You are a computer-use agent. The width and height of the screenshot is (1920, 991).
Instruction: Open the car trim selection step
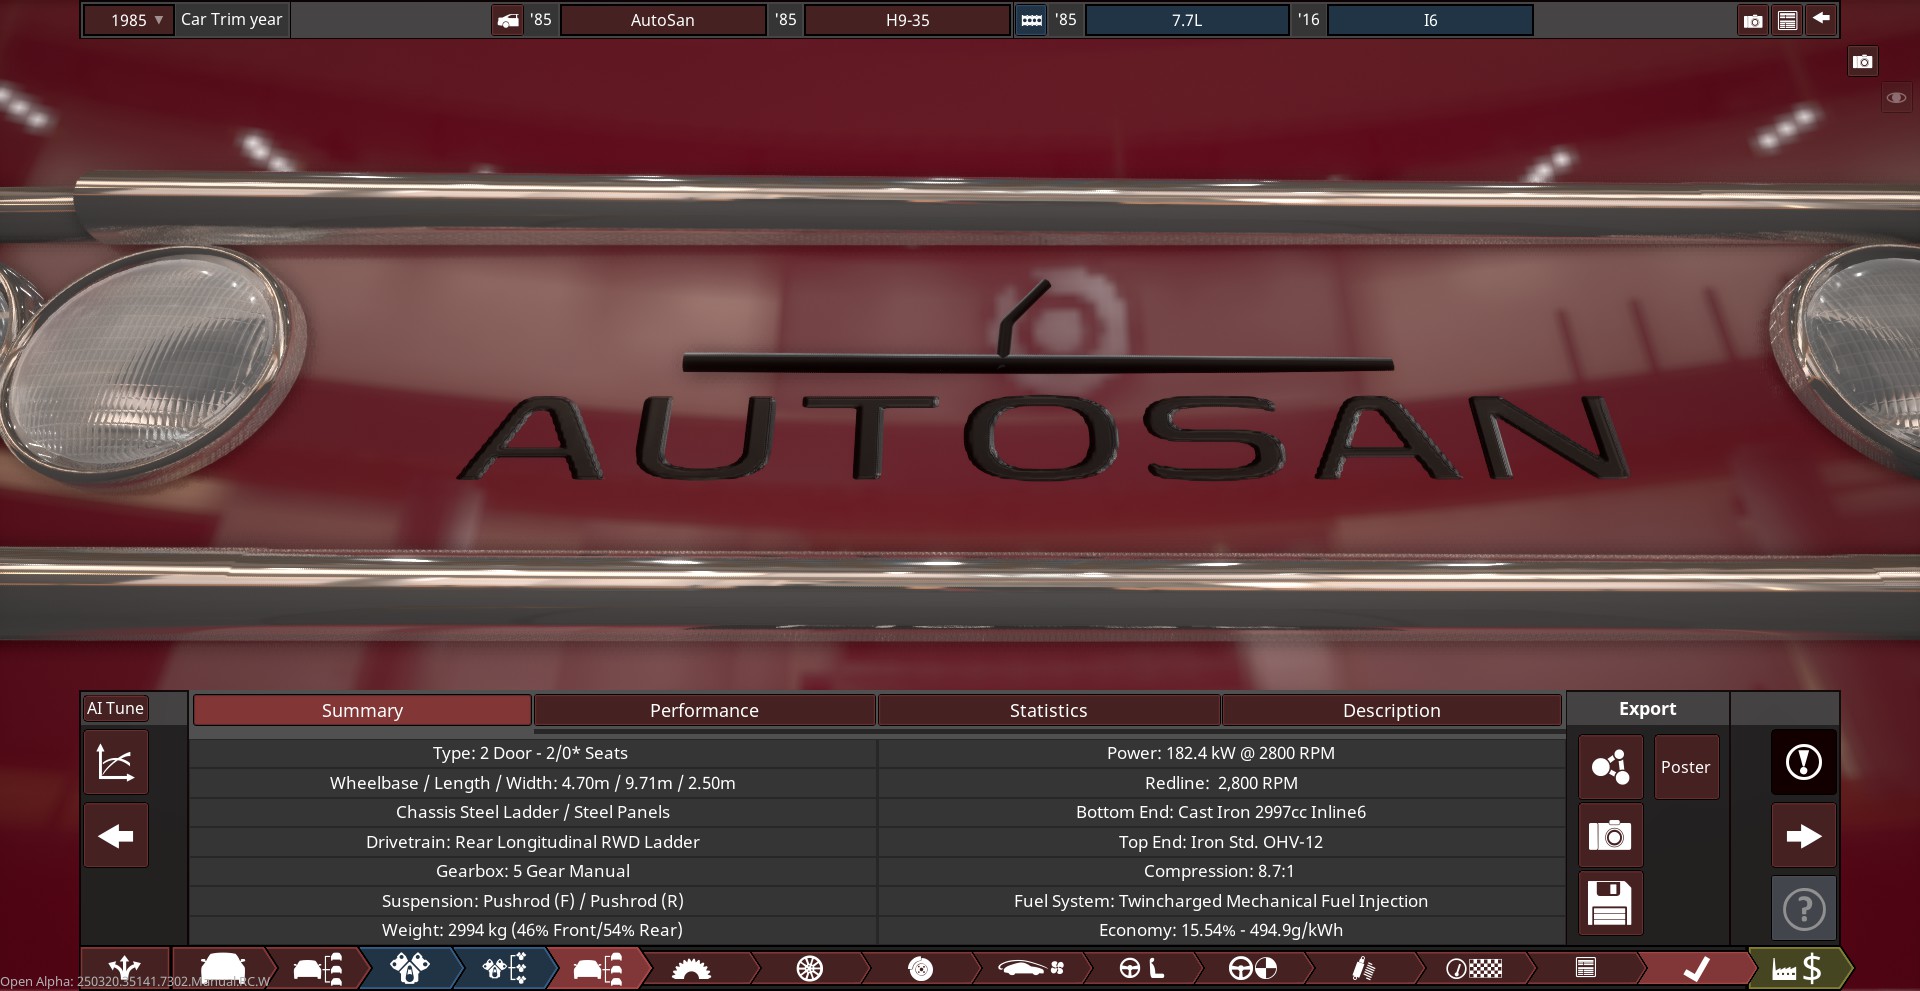[598, 968]
